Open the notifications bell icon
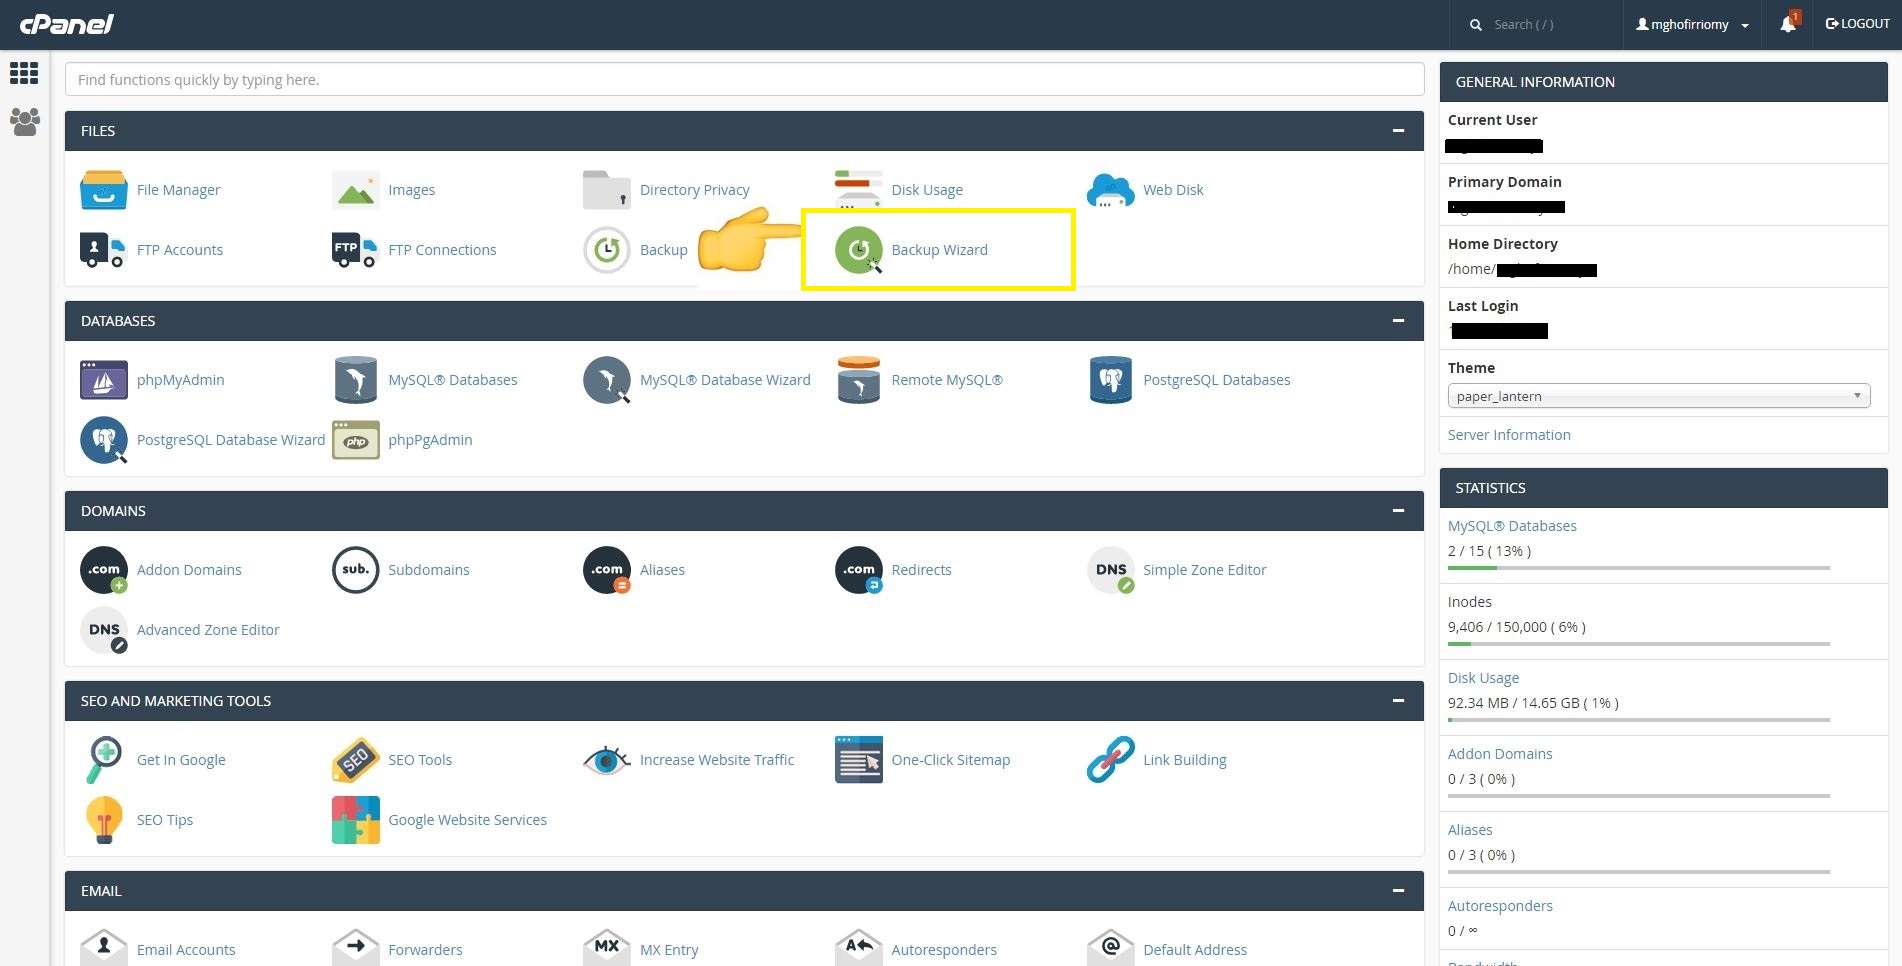Viewport: 1902px width, 966px height. [x=1788, y=24]
